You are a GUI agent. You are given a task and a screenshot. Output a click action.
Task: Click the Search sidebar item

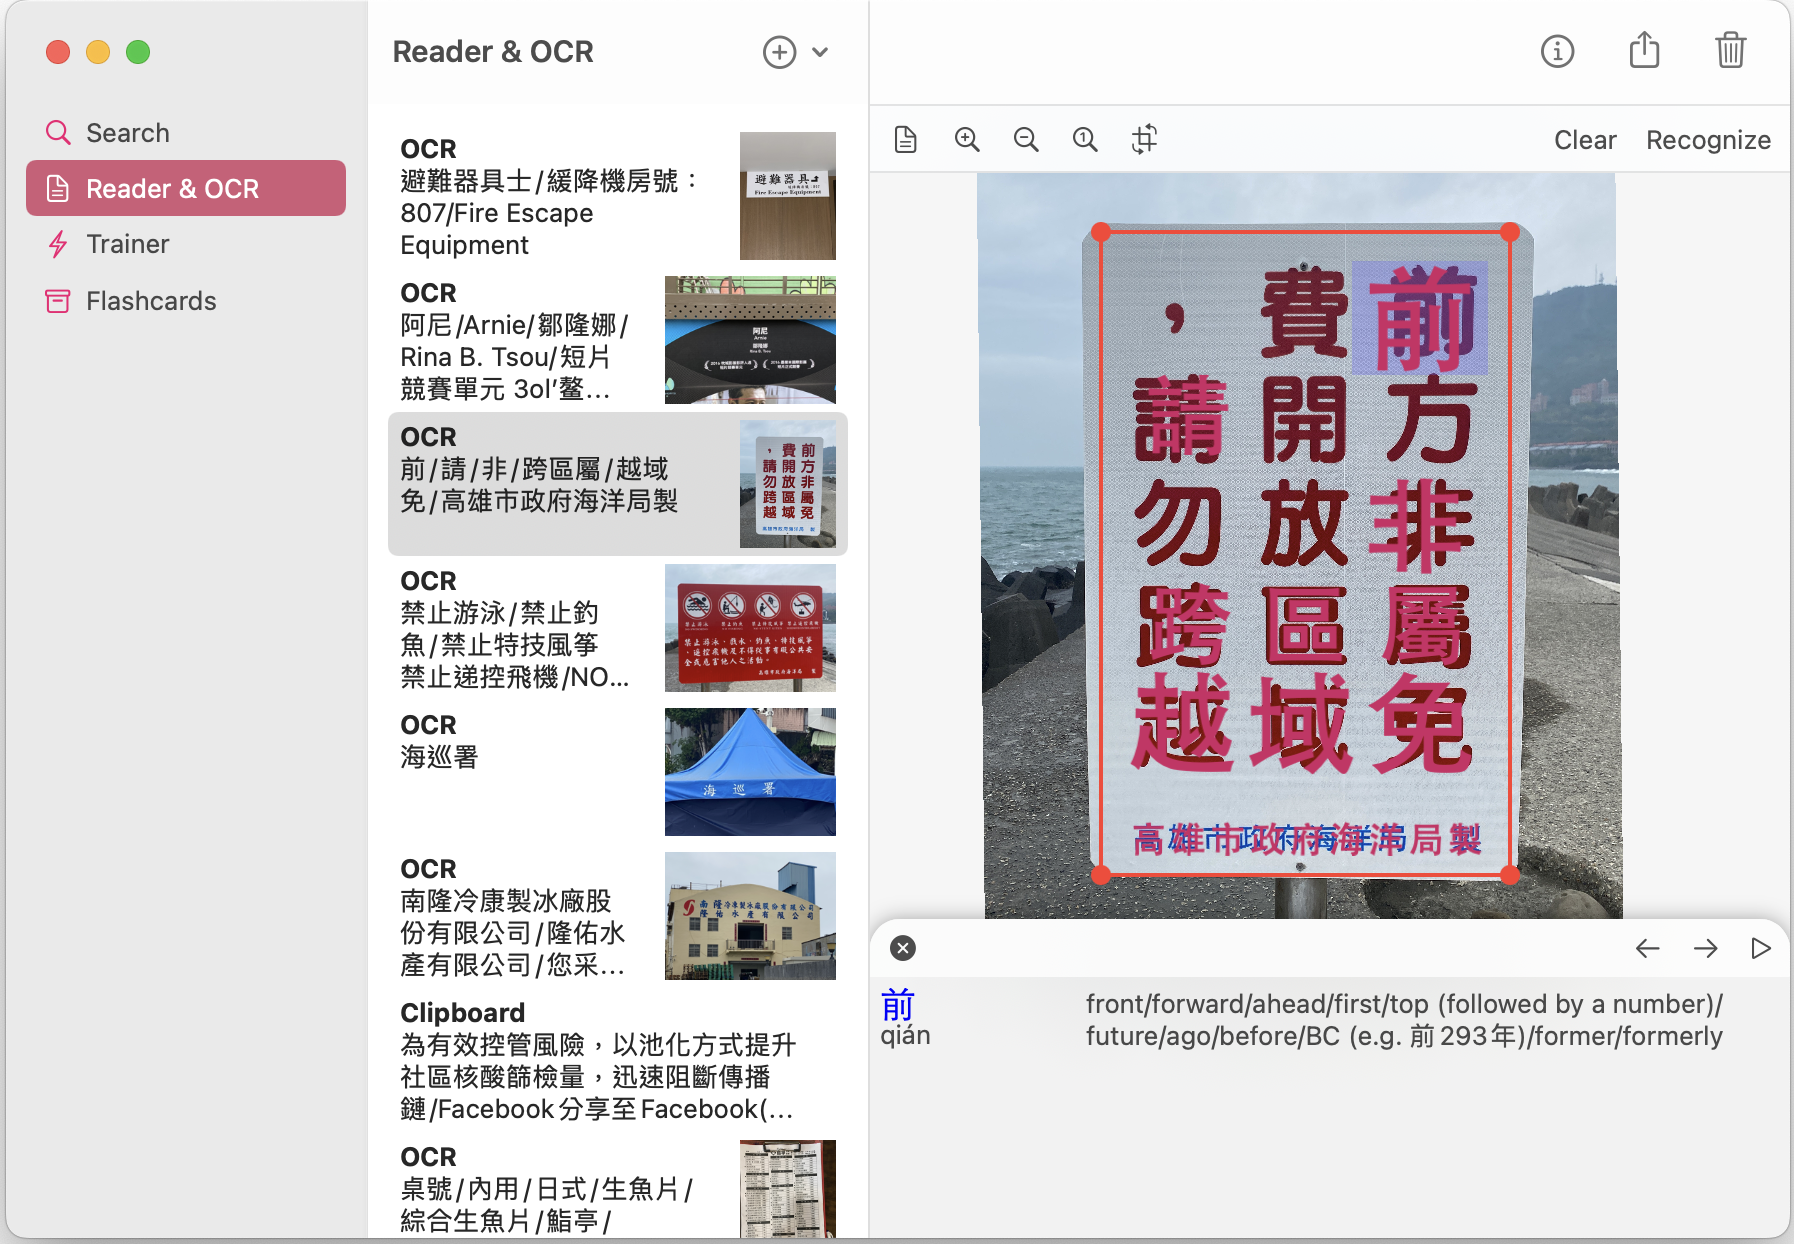pyautogui.click(x=186, y=133)
